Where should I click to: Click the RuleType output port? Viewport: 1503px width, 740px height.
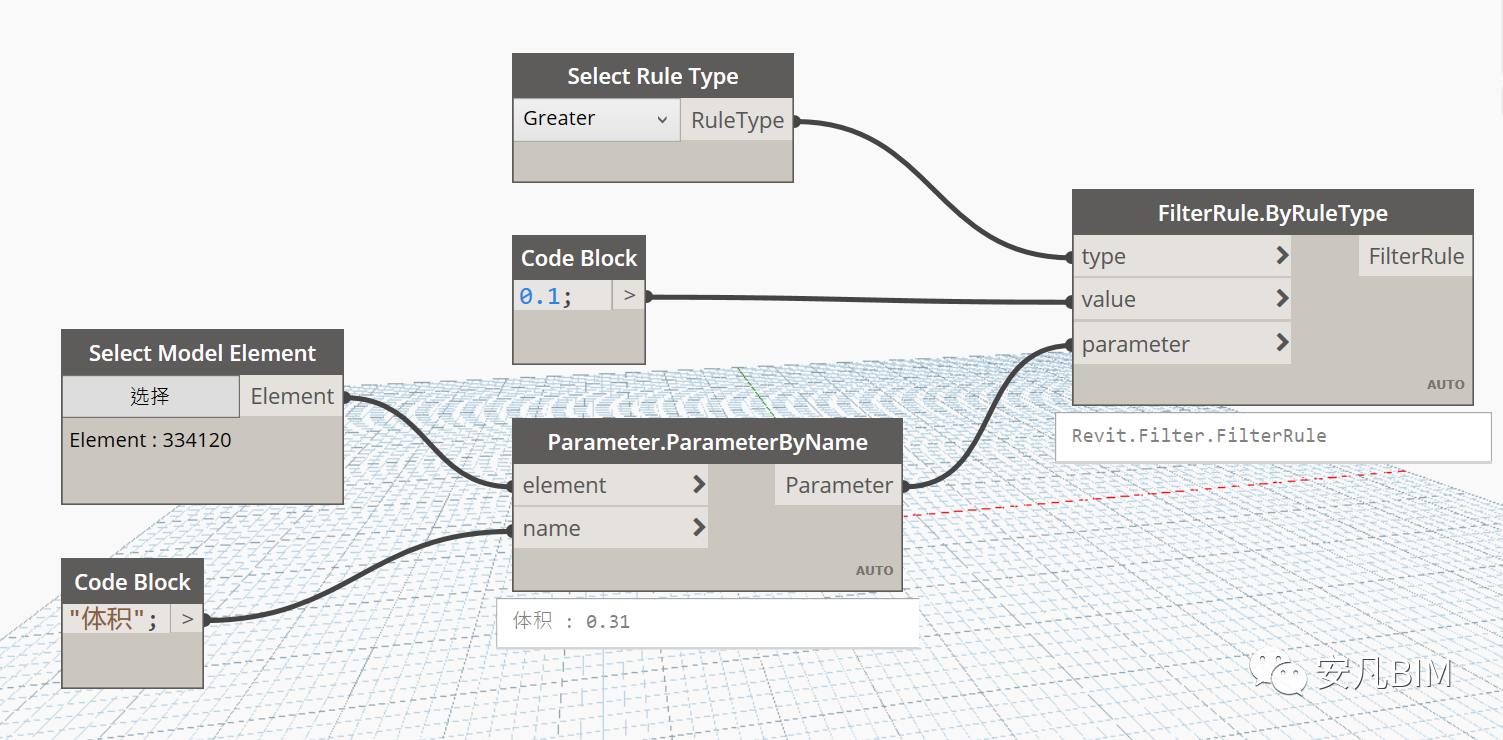point(737,121)
